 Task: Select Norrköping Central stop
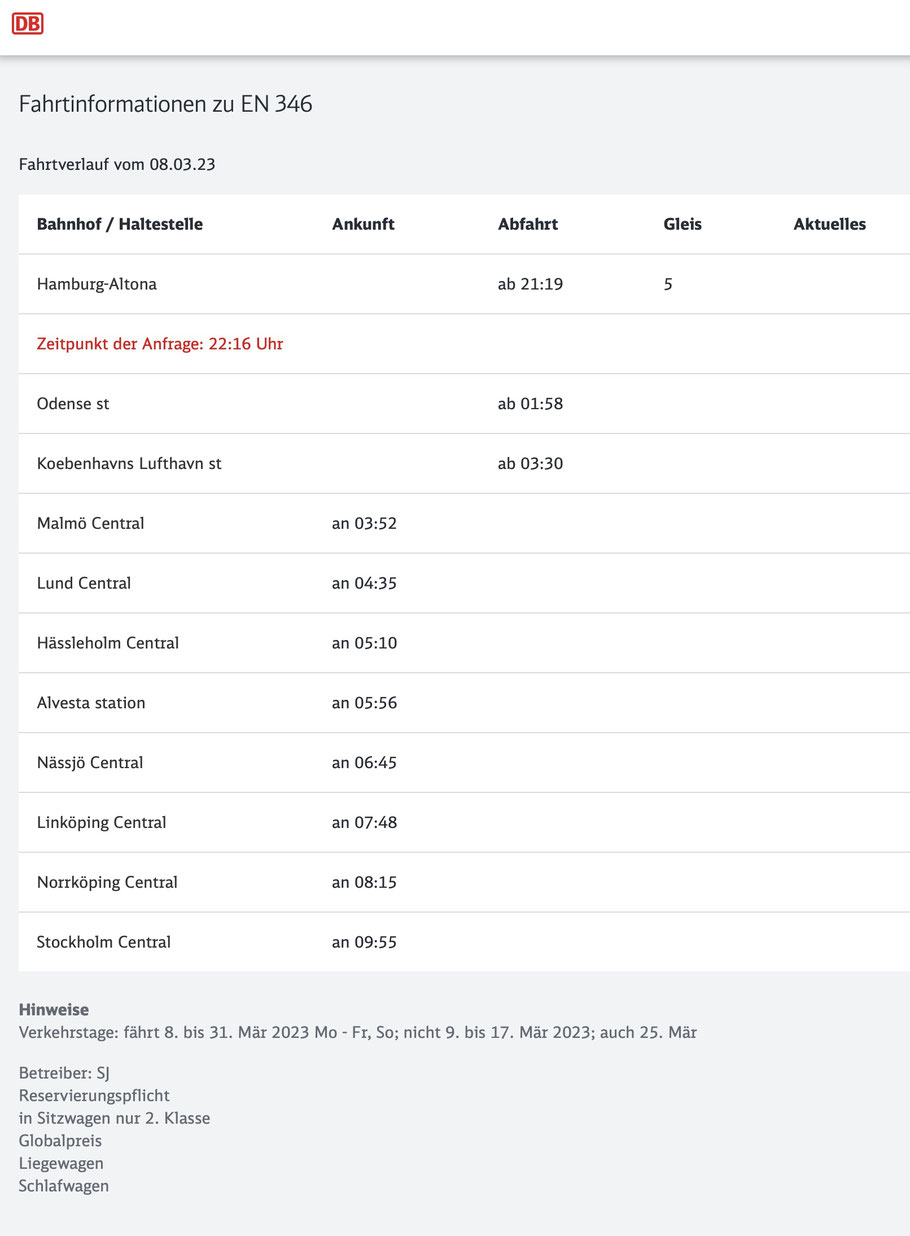coord(107,882)
